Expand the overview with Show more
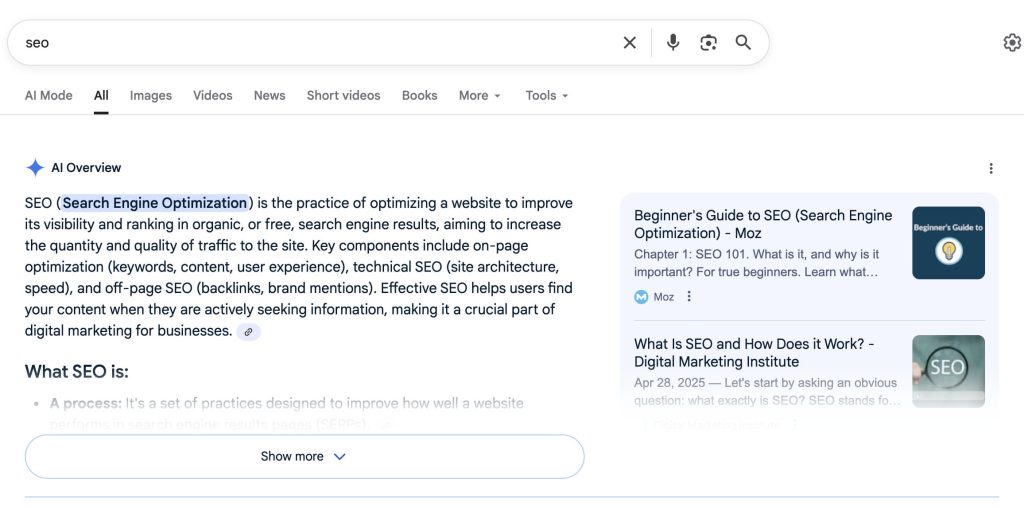This screenshot has height=508, width=1024. coord(304,456)
